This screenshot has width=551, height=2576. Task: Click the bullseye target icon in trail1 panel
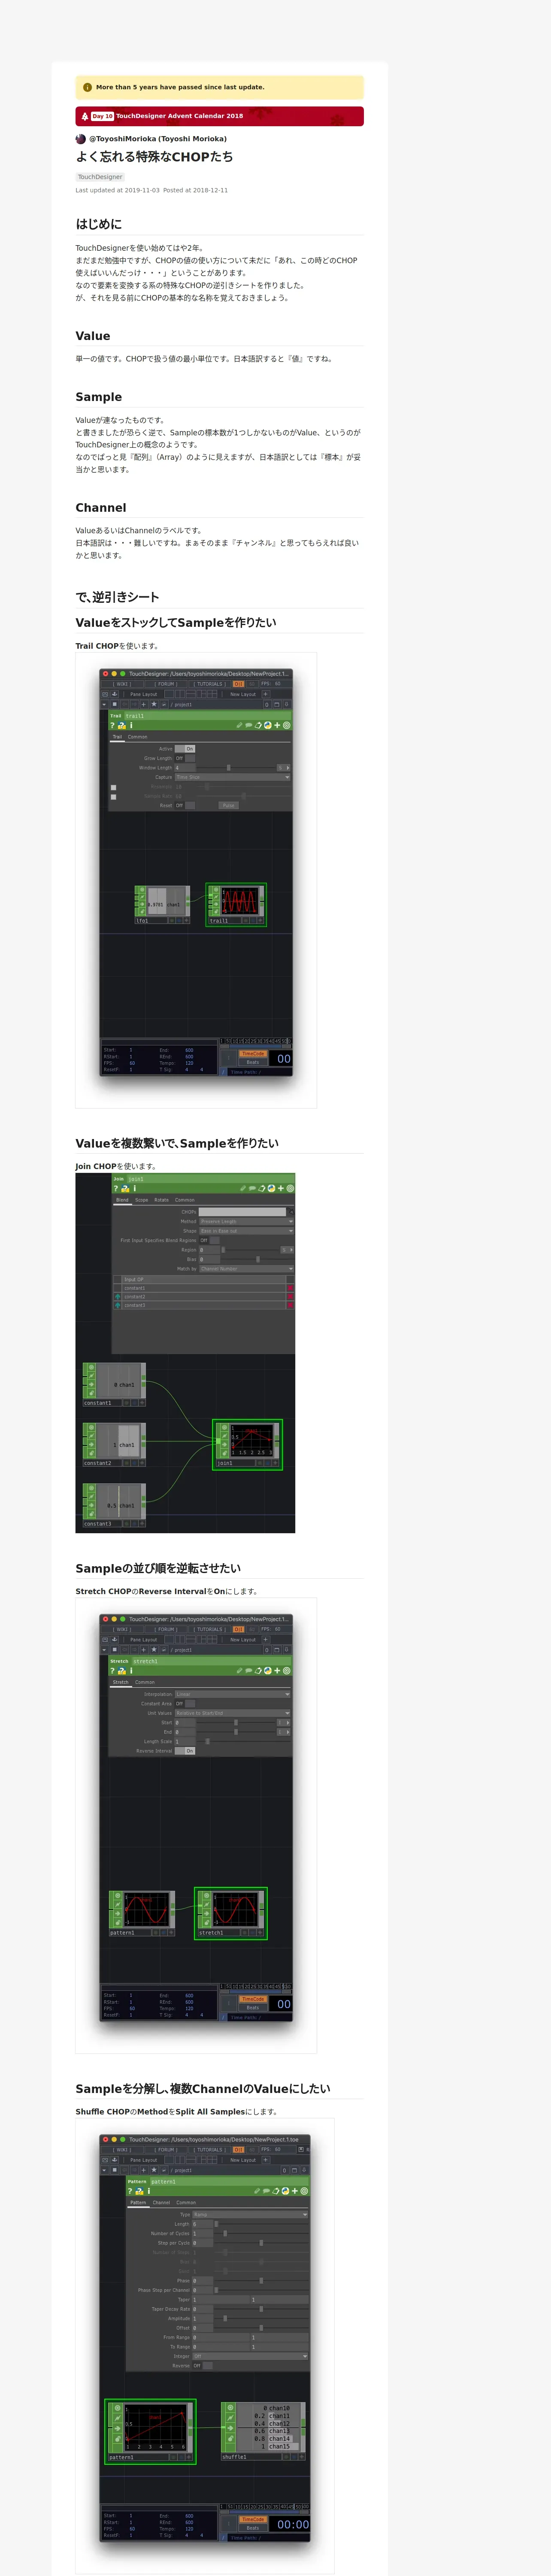tap(287, 726)
